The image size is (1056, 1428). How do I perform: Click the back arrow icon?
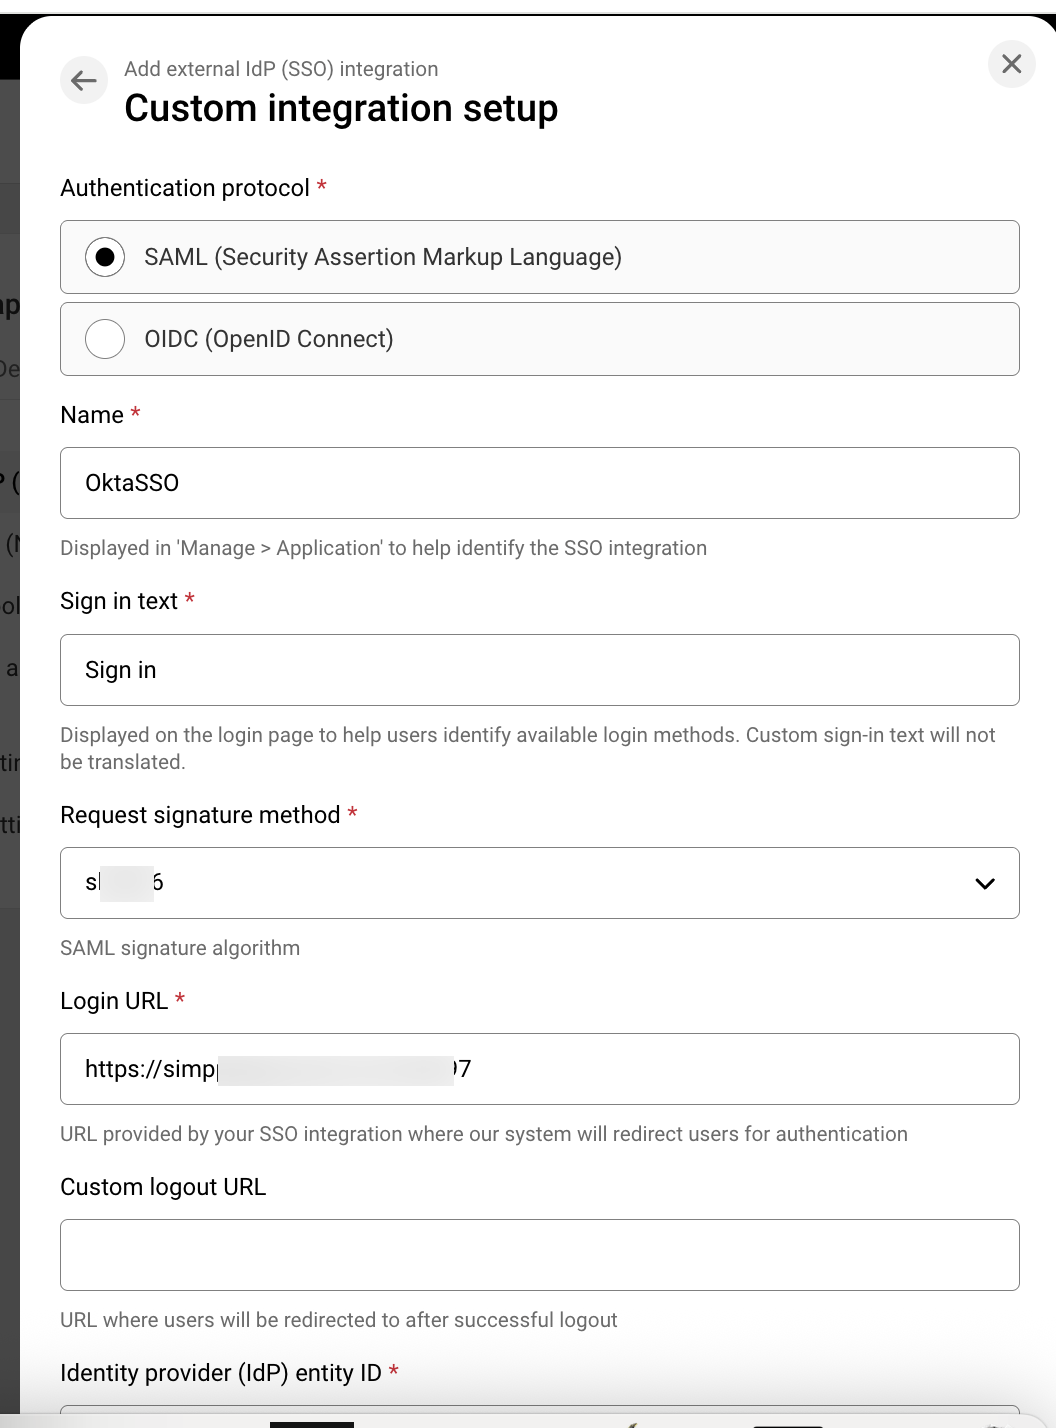84,80
